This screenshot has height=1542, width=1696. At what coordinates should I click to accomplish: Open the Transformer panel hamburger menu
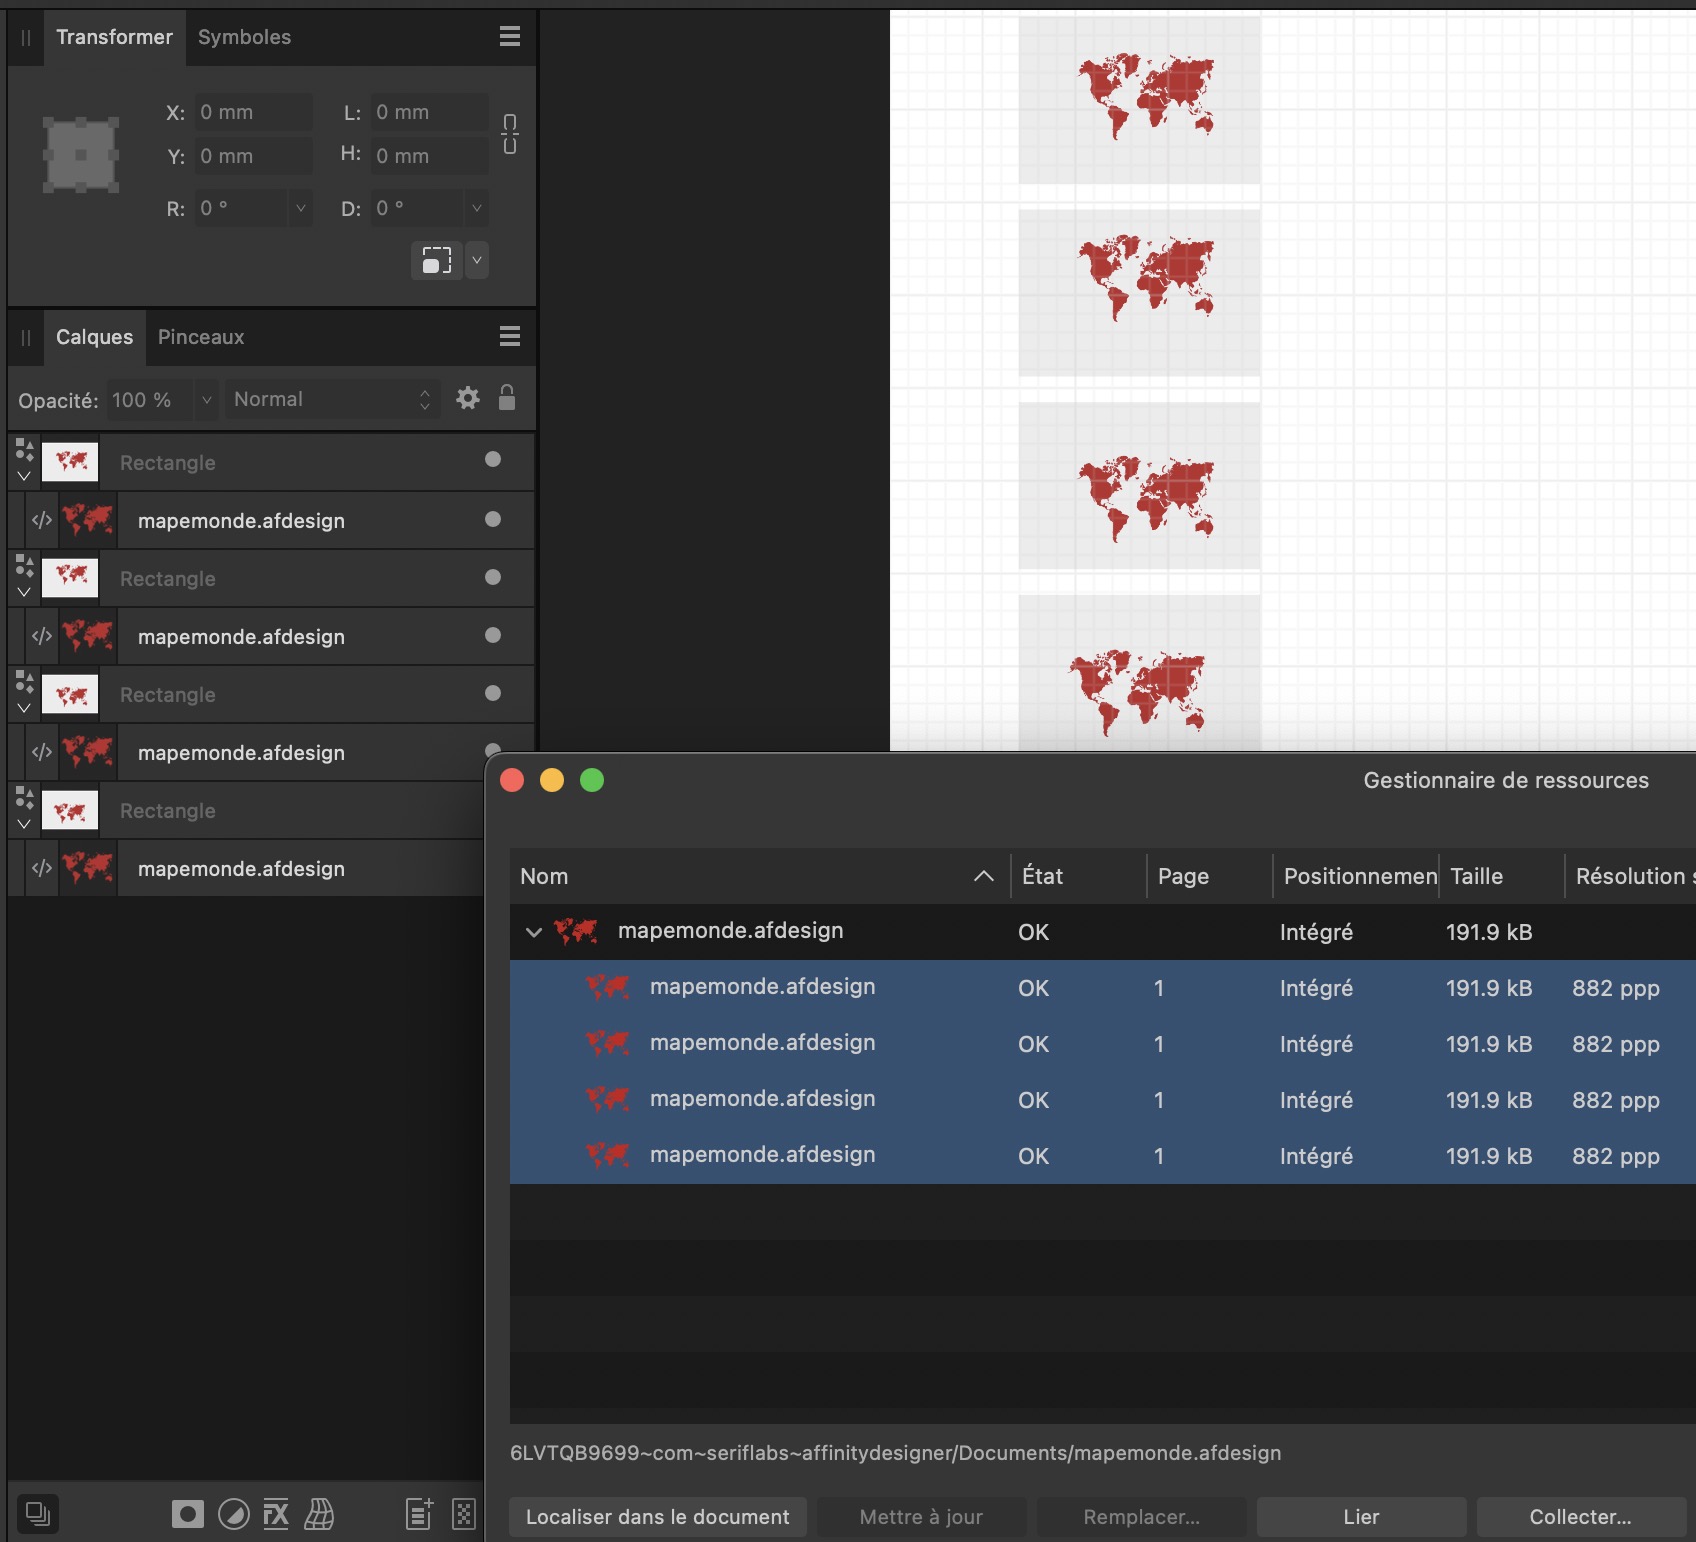tap(510, 36)
